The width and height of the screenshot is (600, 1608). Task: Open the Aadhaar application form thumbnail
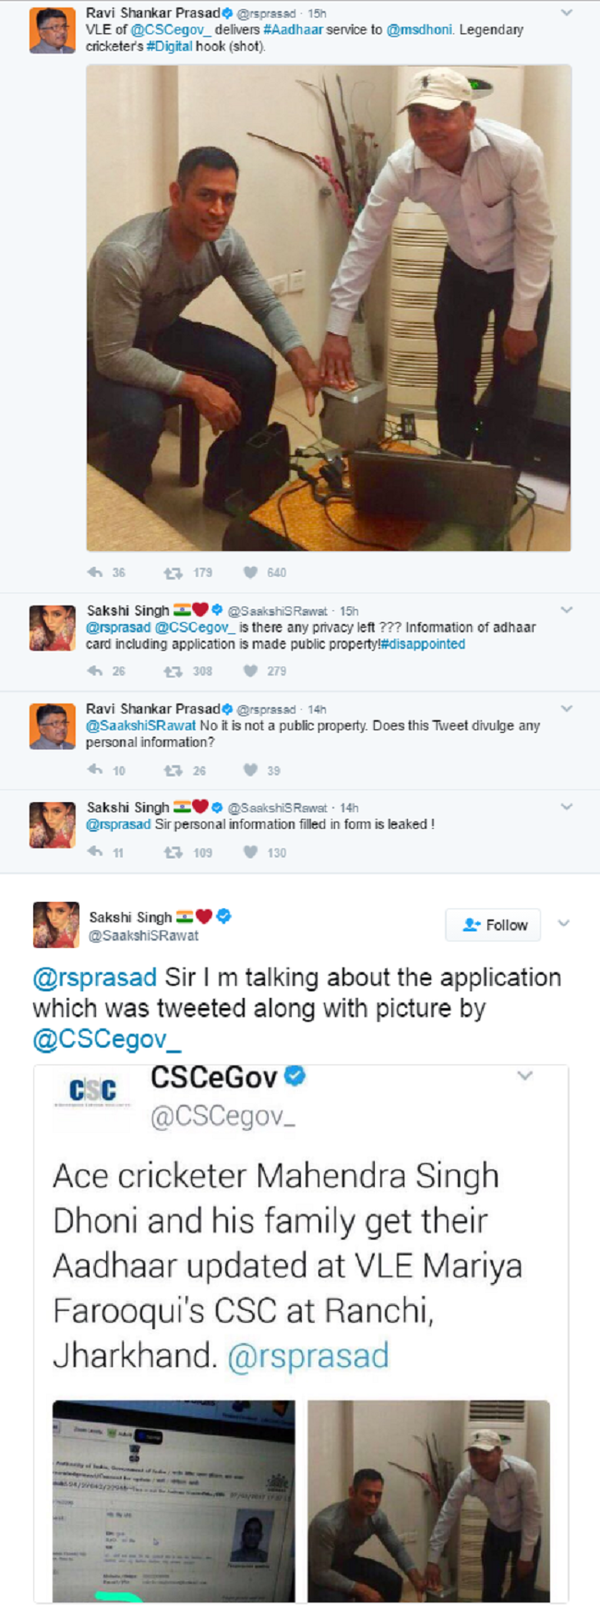point(173,1500)
